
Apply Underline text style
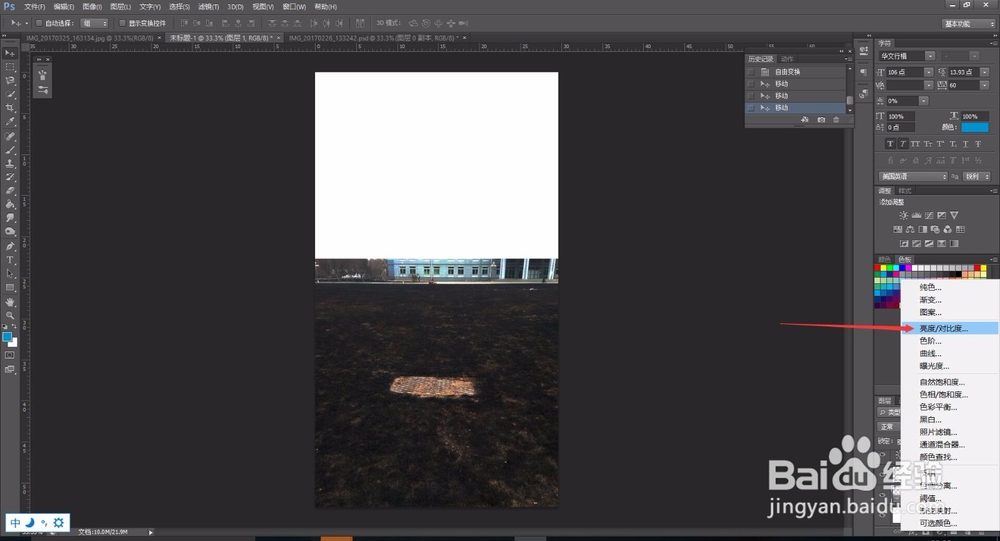click(966, 144)
